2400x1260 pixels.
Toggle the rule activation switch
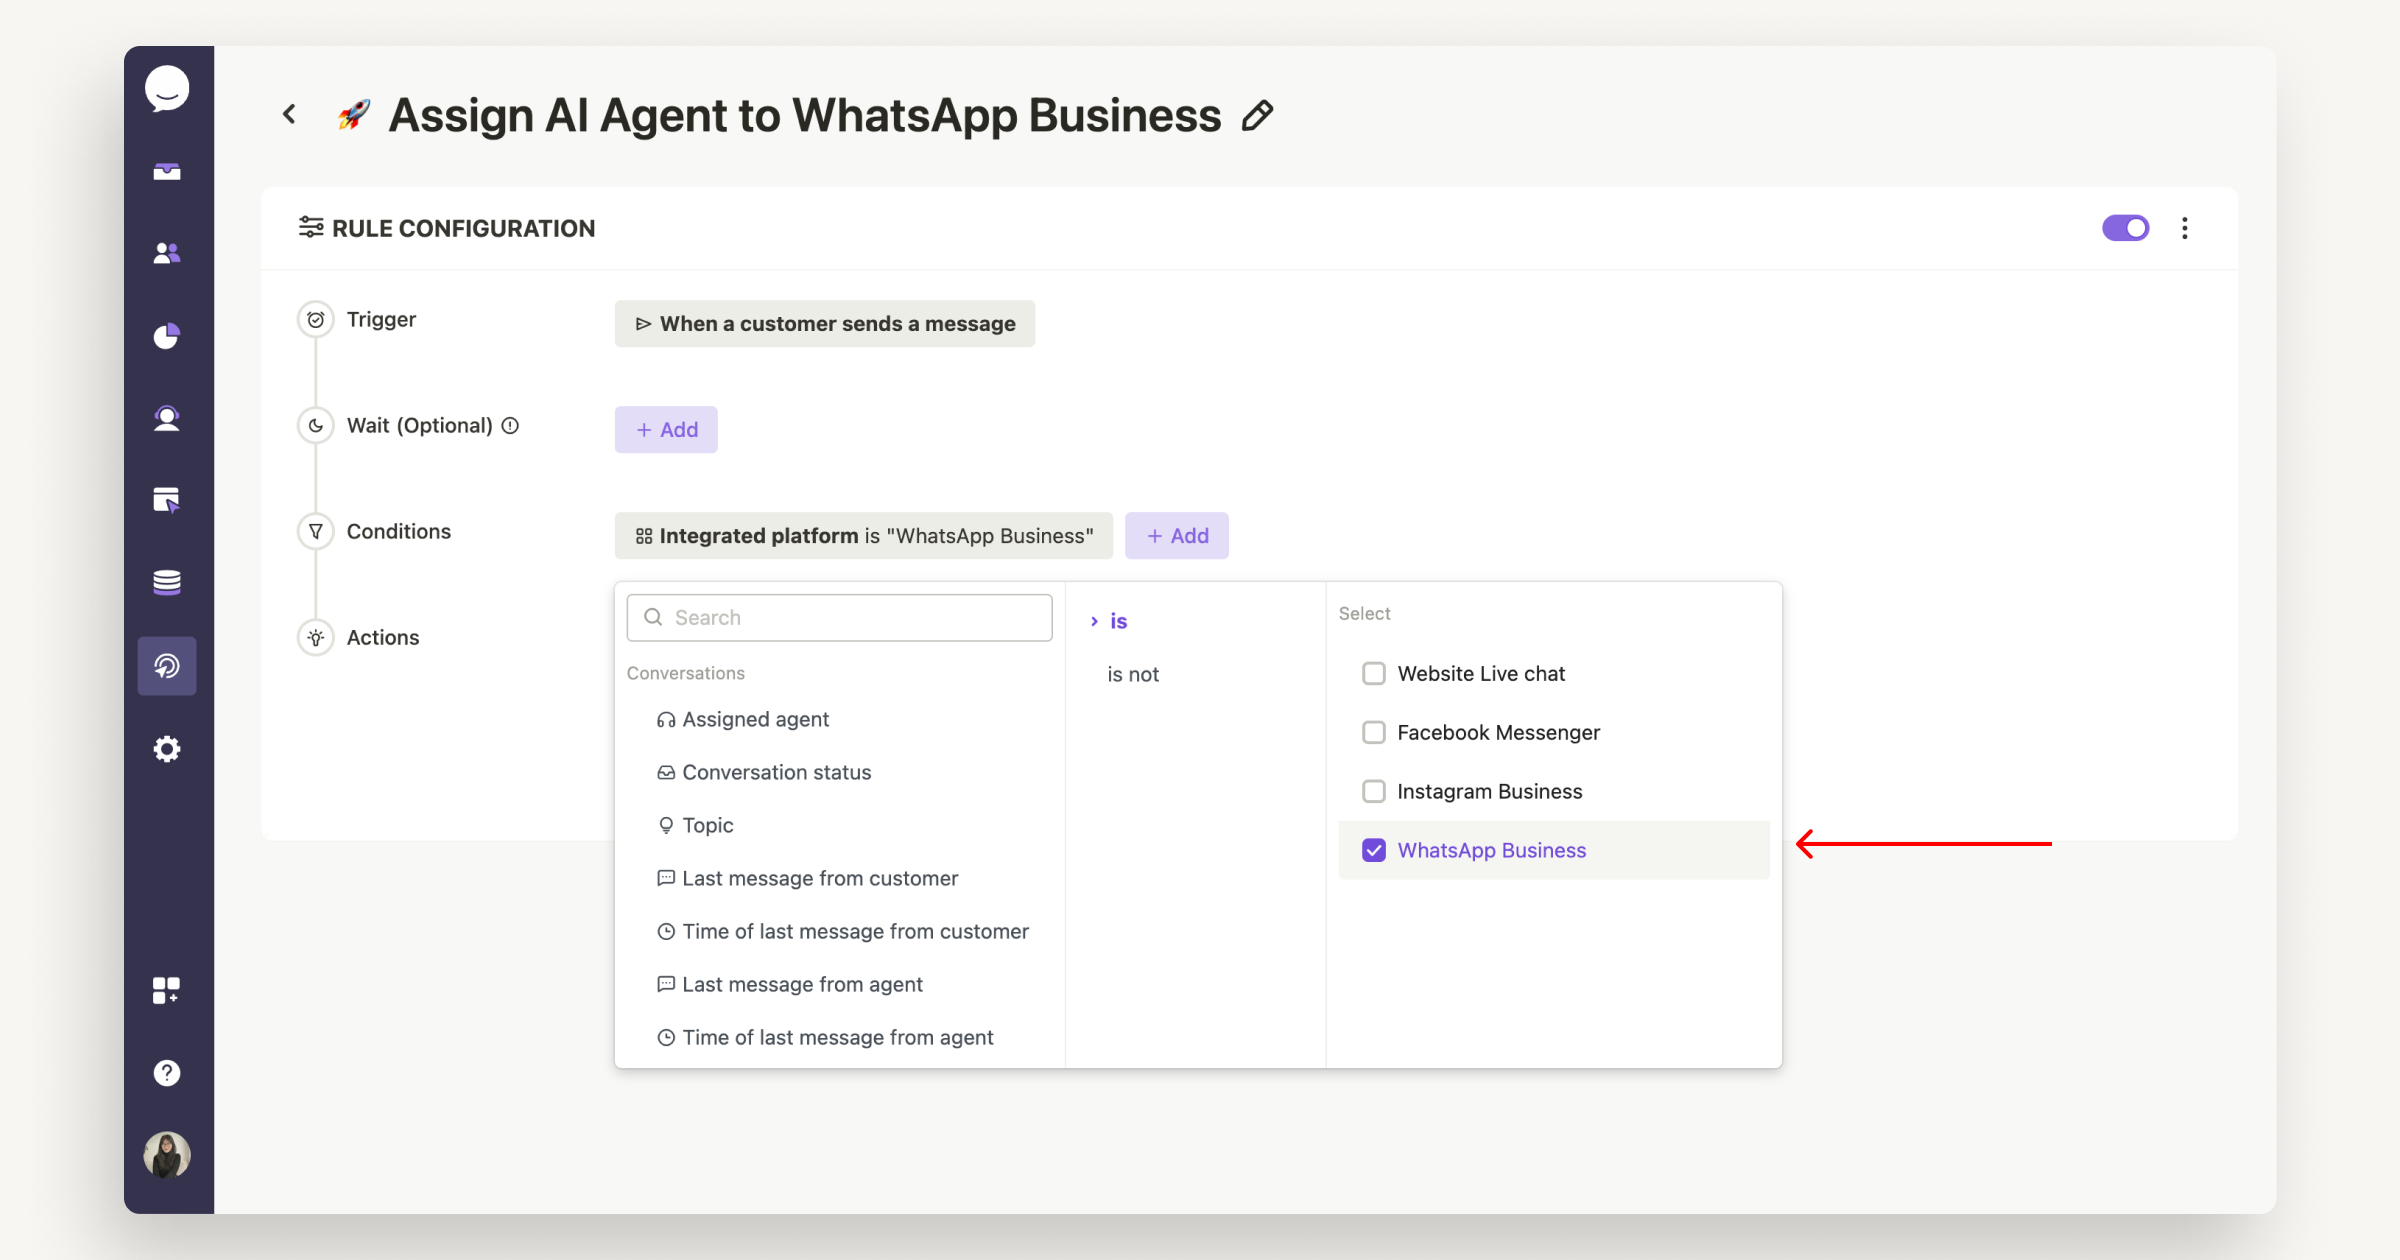[2126, 228]
